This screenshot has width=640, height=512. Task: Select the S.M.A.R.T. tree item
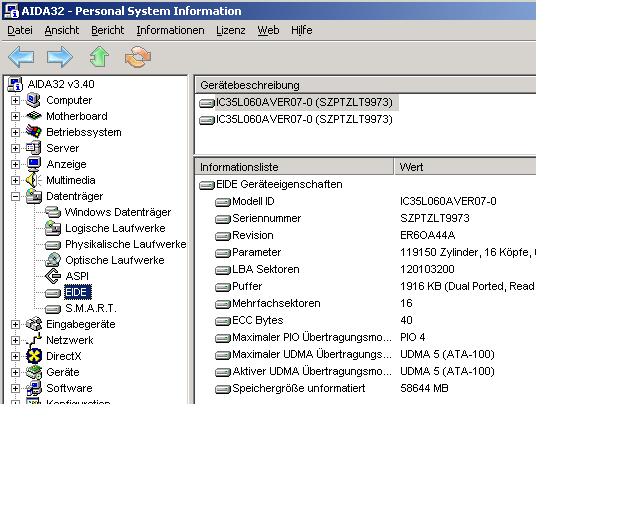(91, 308)
